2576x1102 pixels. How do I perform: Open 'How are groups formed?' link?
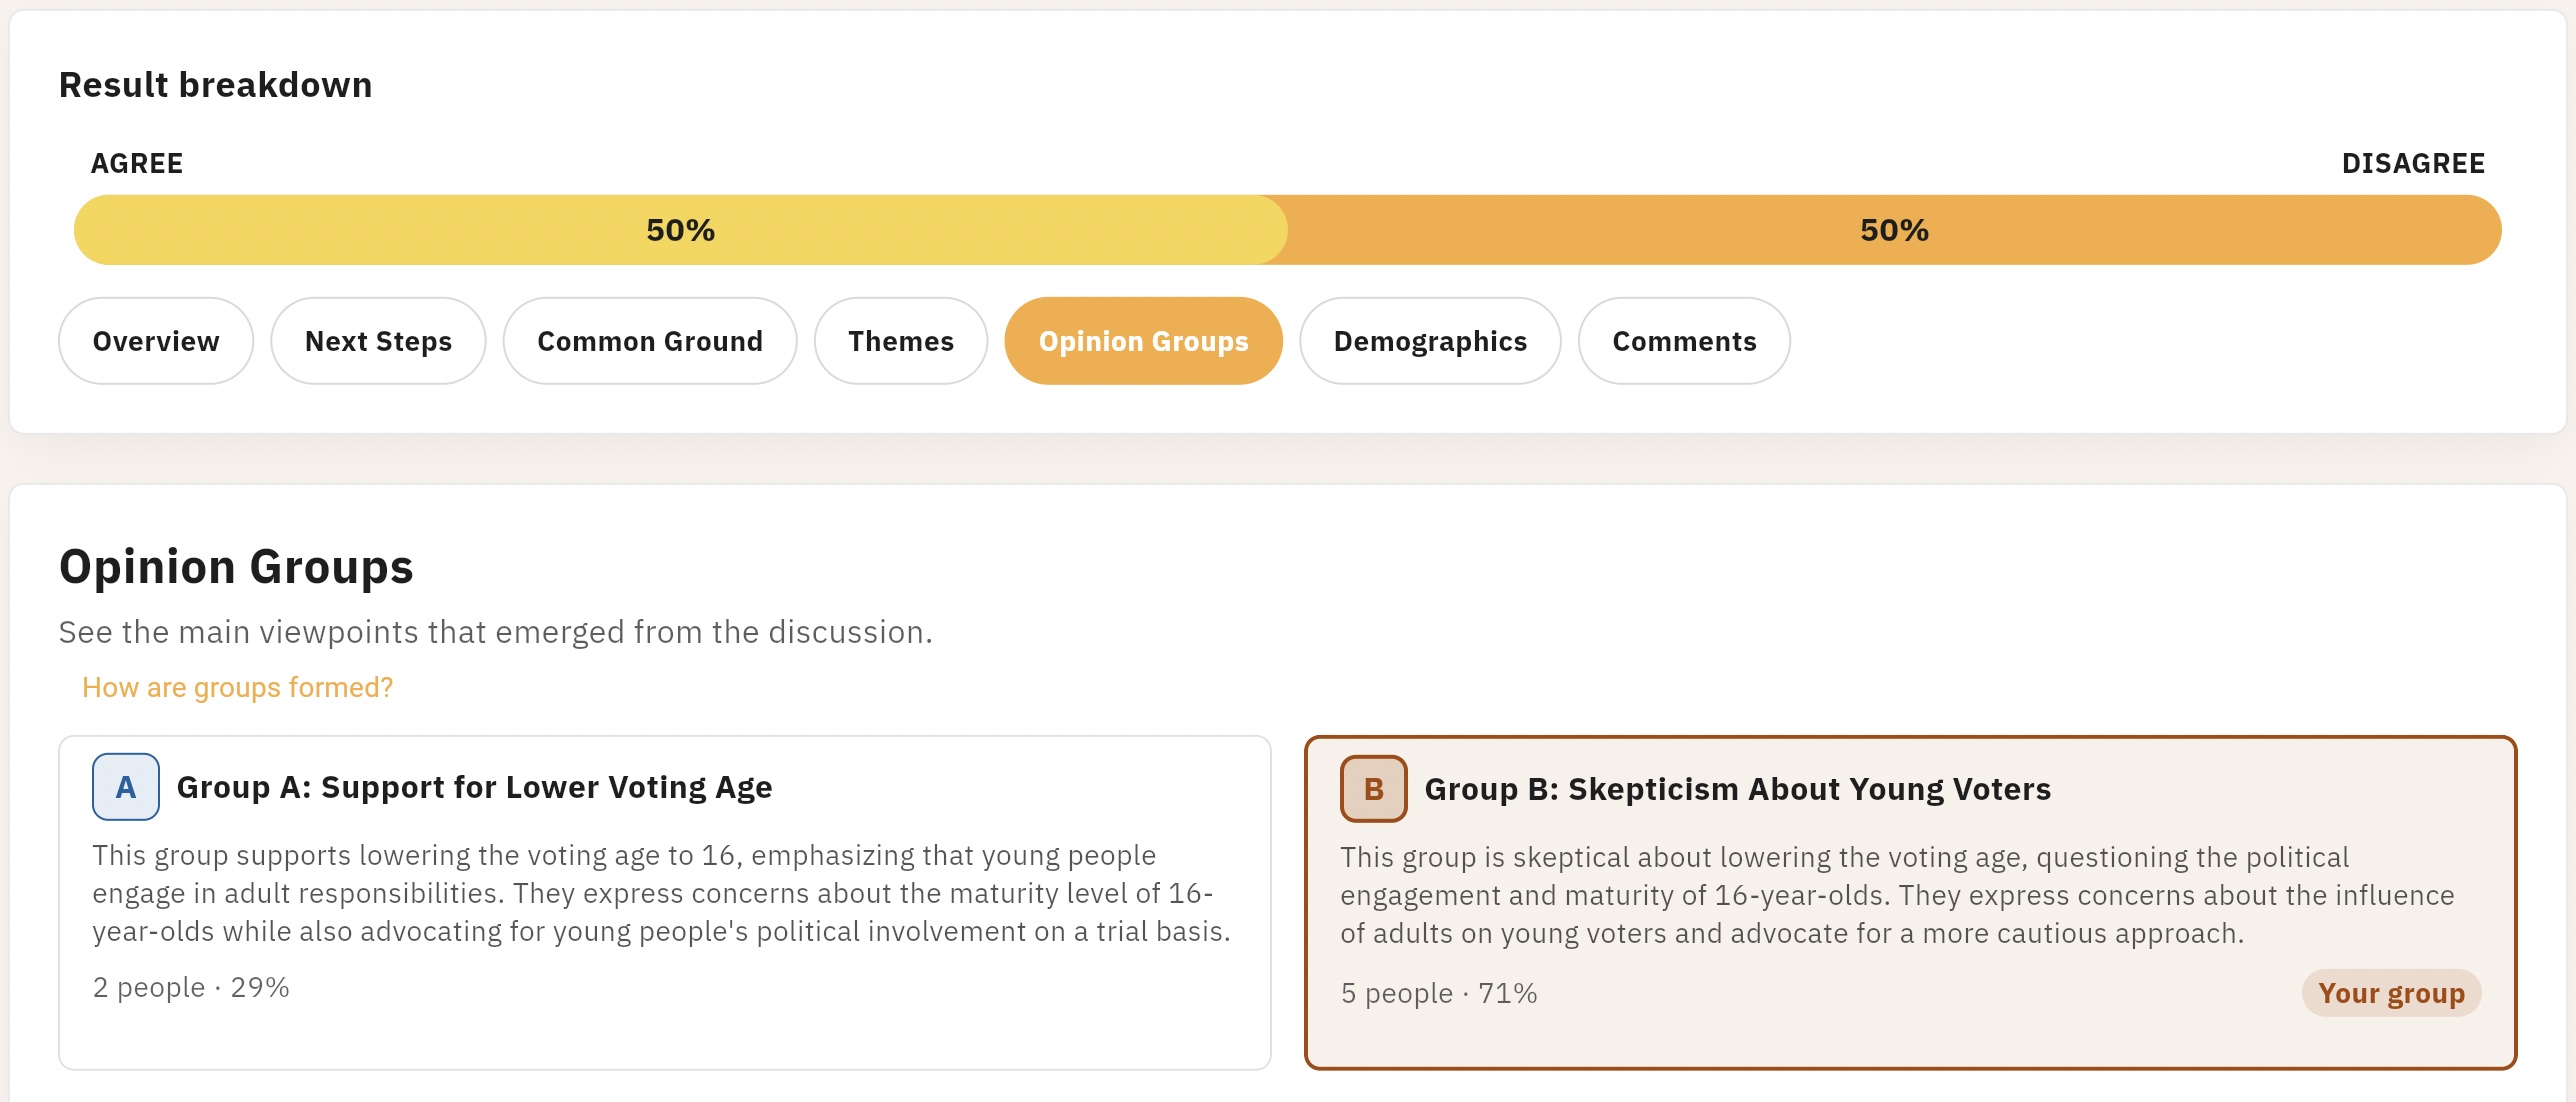(x=238, y=687)
